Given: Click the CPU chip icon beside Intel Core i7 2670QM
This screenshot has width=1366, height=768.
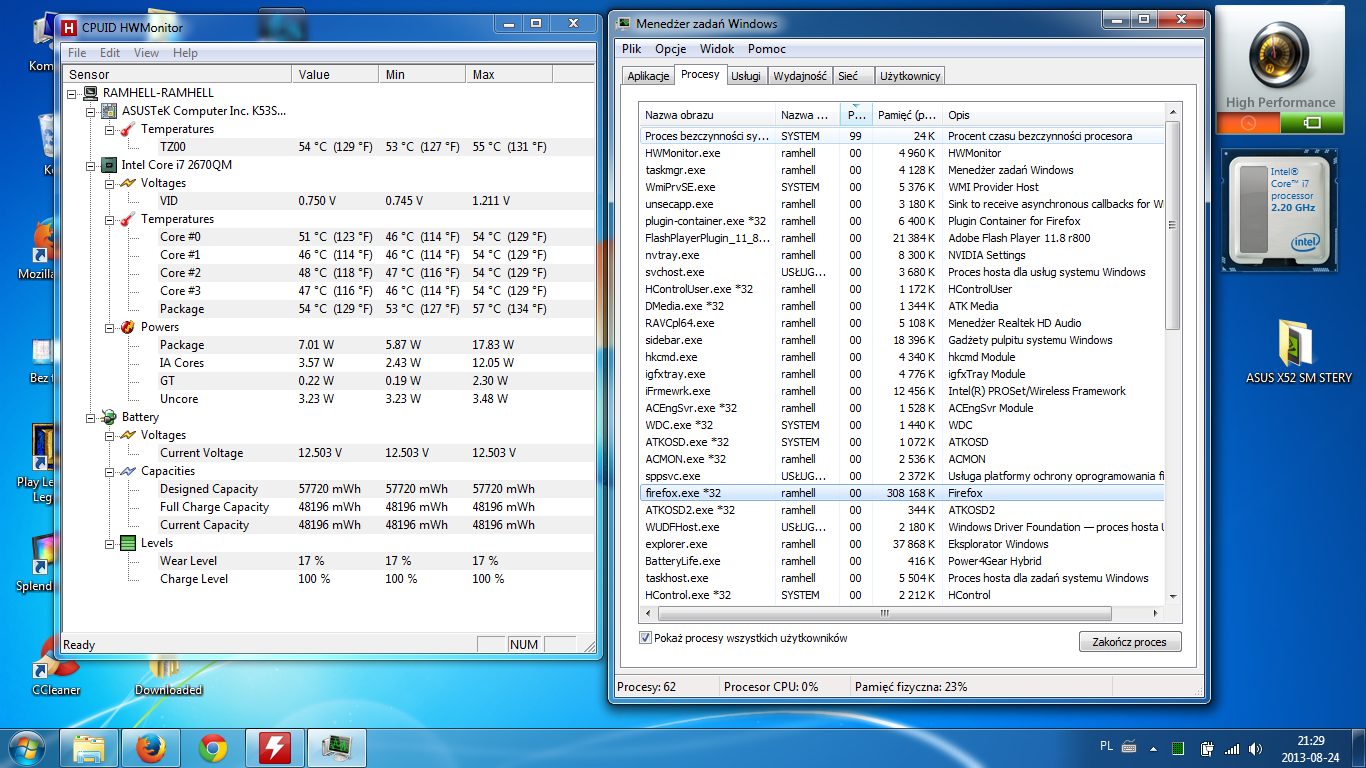Looking at the screenshot, I should pyautogui.click(x=109, y=165).
